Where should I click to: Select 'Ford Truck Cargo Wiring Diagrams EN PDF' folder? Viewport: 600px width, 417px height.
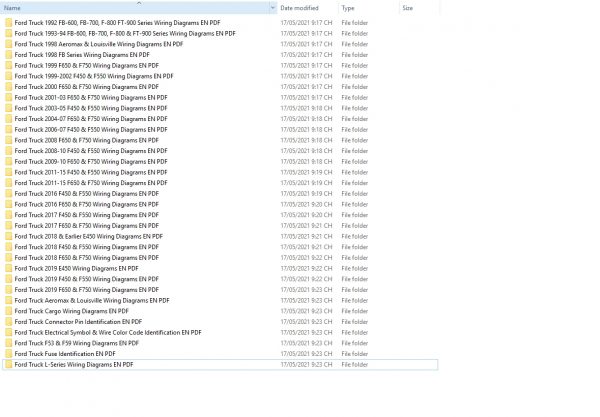(72, 311)
